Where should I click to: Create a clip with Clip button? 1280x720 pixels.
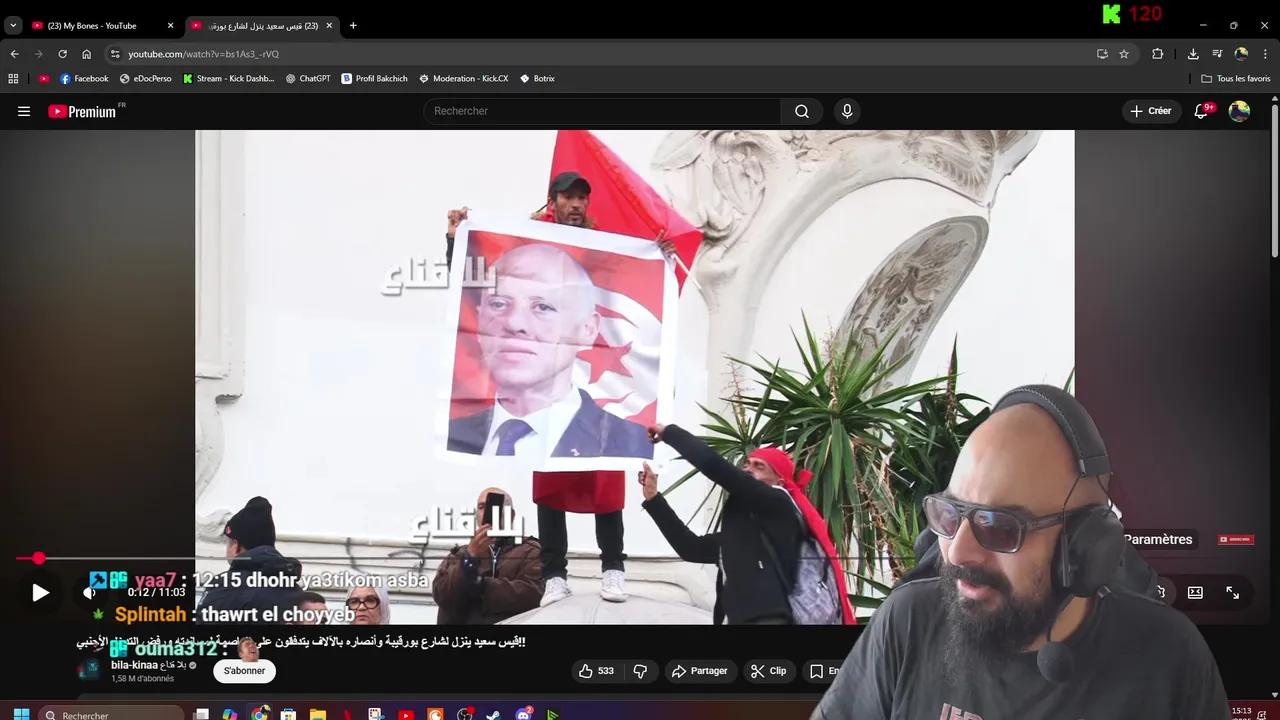pyautogui.click(x=768, y=671)
